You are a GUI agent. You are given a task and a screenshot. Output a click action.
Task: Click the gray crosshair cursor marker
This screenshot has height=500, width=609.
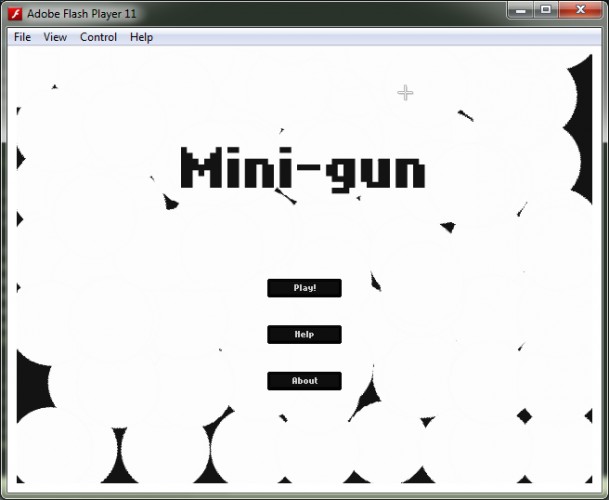pos(405,93)
